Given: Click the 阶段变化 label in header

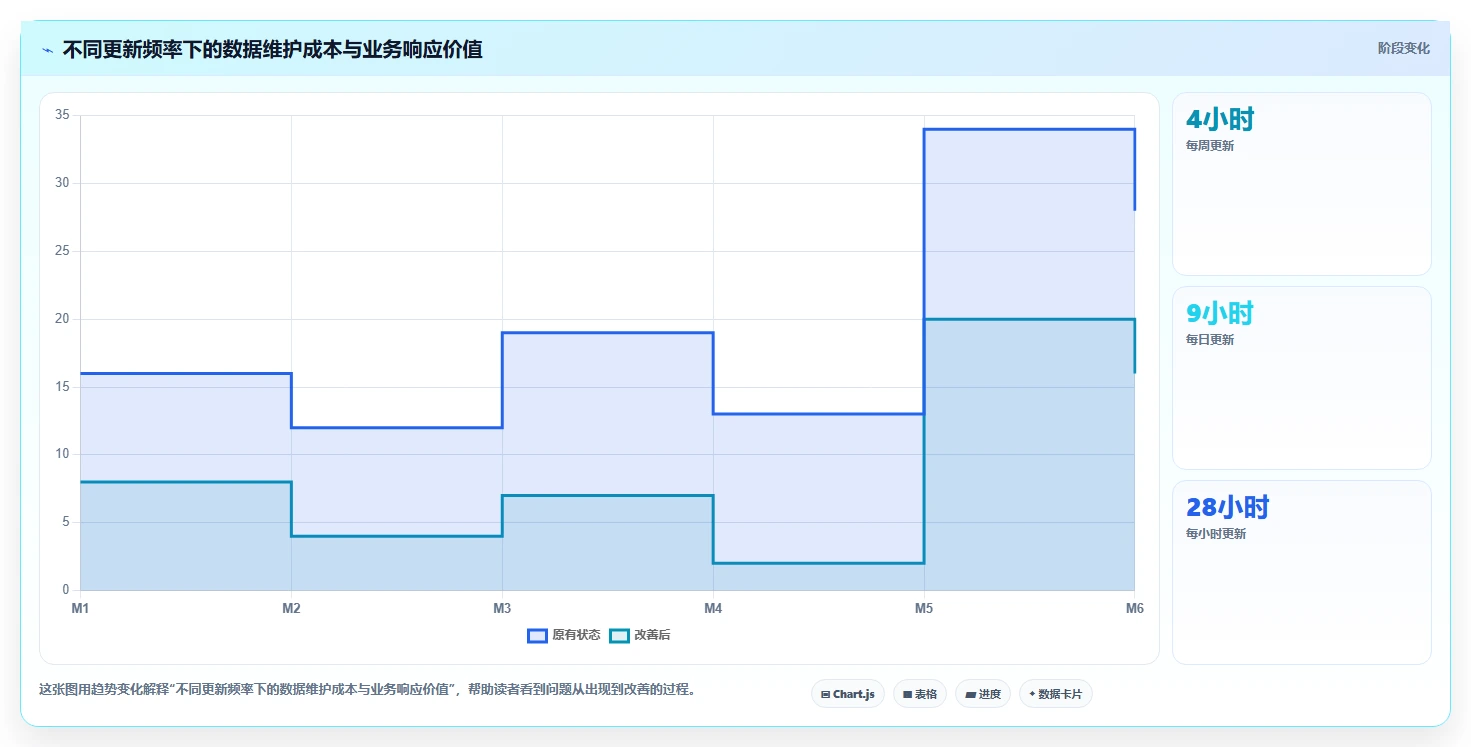Looking at the screenshot, I should (x=1404, y=48).
